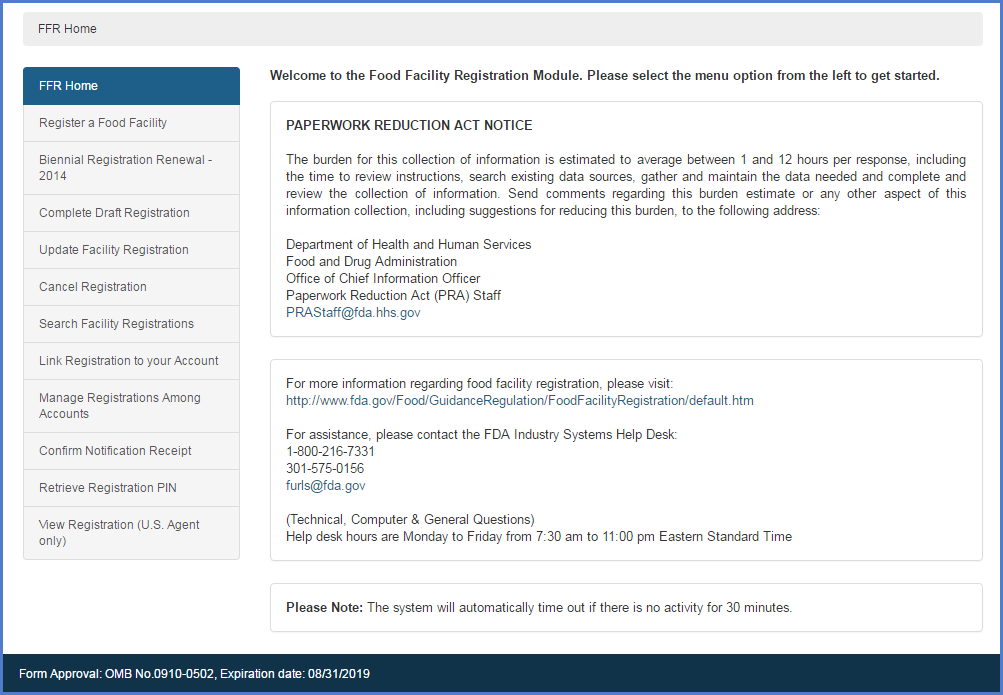Open Register a Food Facility
This screenshot has width=1003, height=695.
[103, 123]
